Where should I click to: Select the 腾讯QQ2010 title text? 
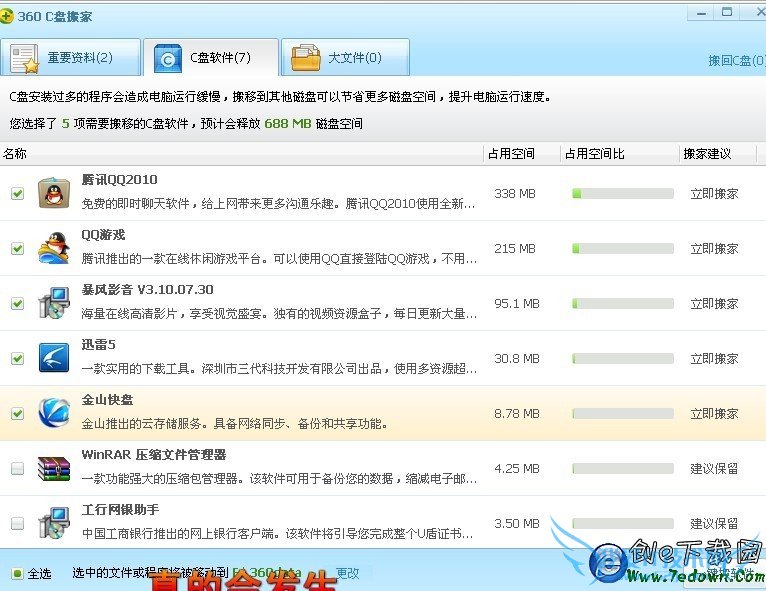(x=120, y=180)
